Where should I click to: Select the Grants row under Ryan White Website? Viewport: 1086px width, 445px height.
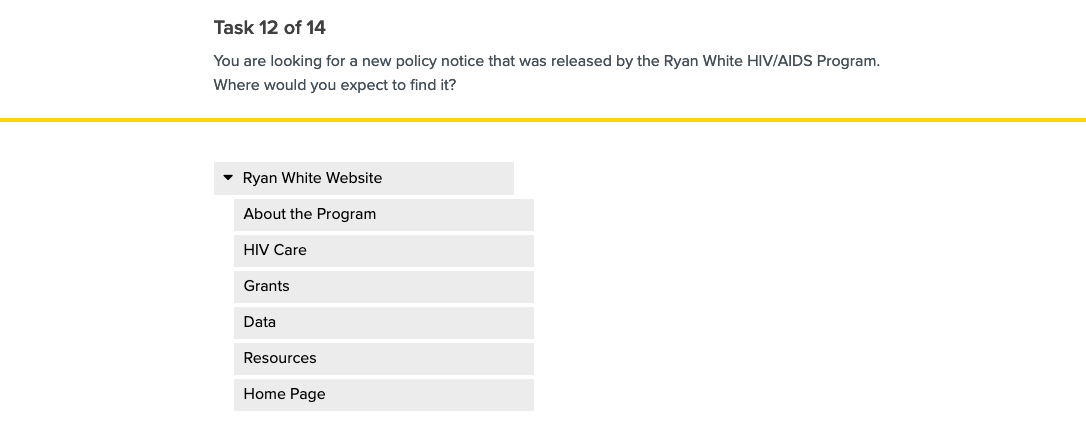pyautogui.click(x=383, y=286)
